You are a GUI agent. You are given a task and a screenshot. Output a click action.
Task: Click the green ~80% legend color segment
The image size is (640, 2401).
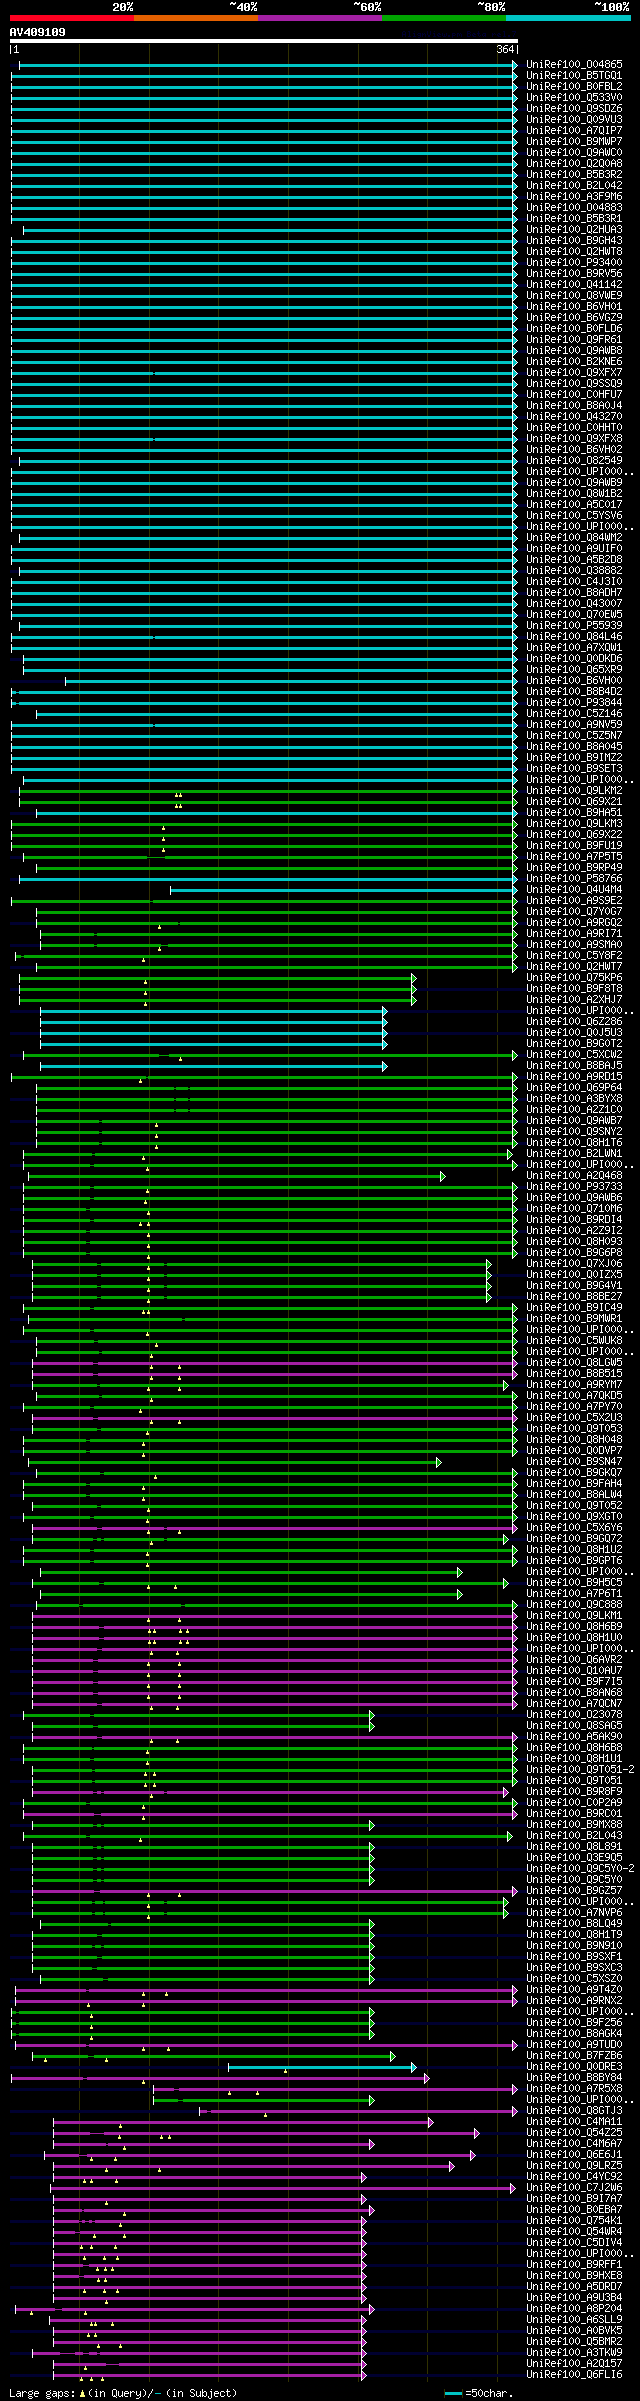[x=443, y=18]
